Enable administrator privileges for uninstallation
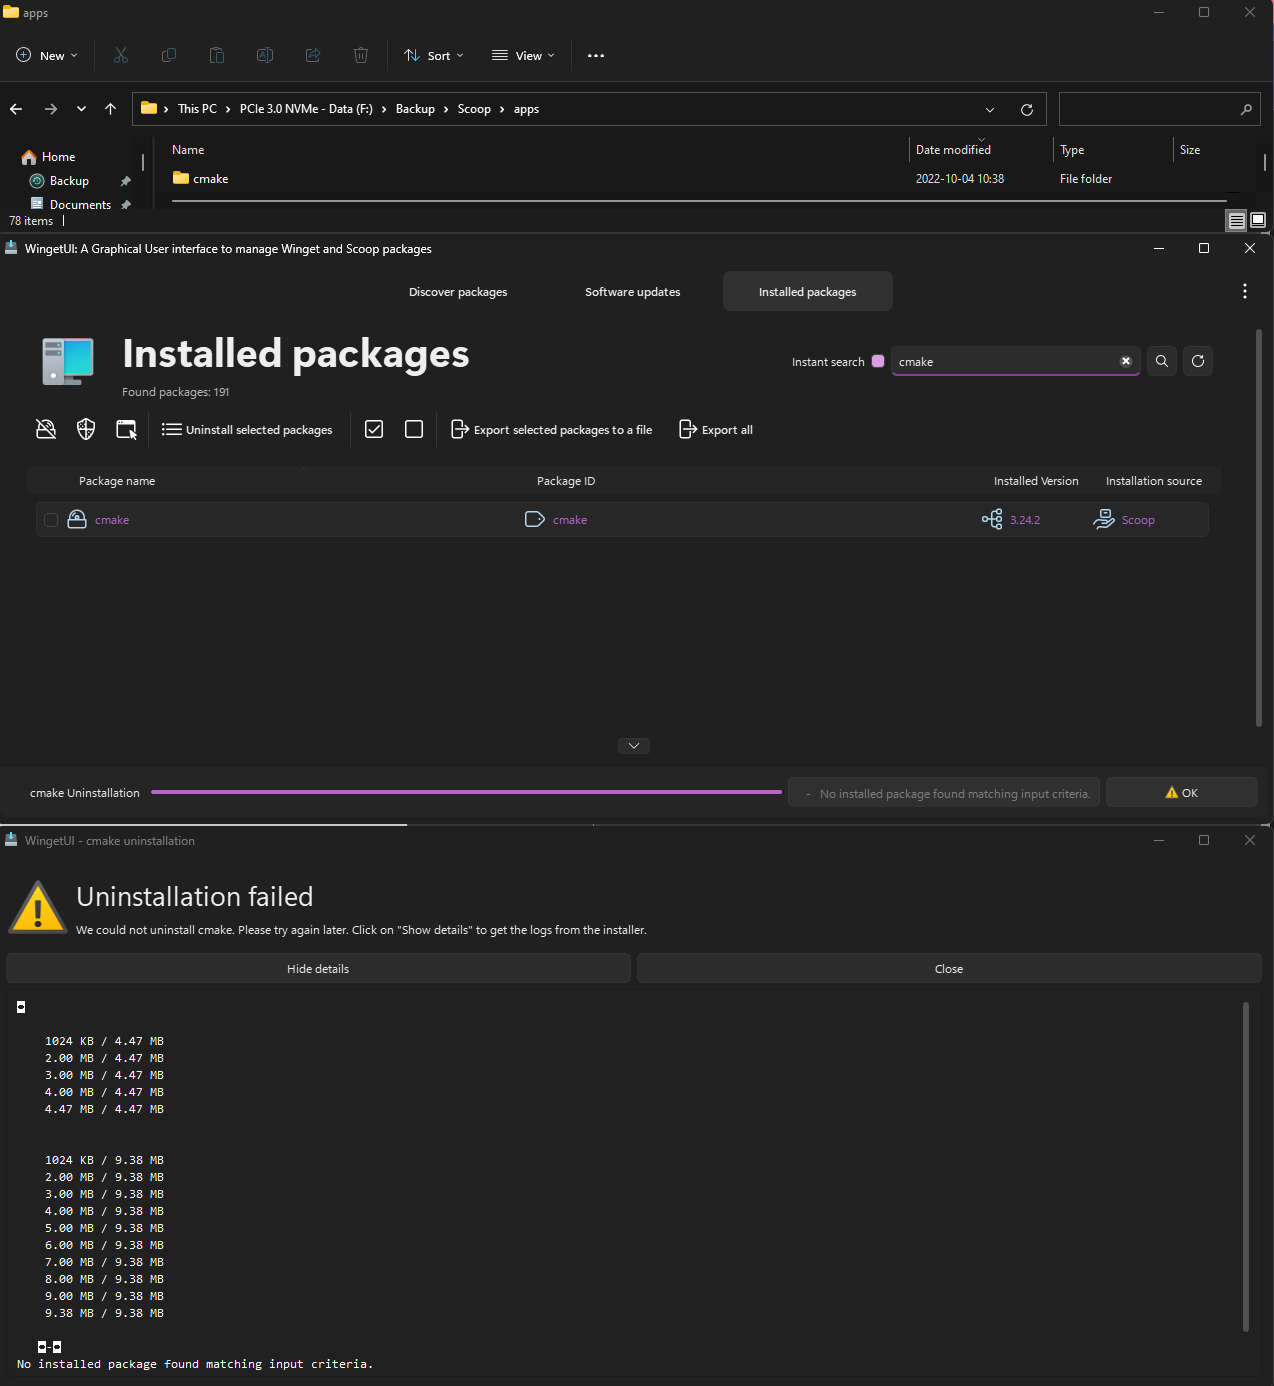 tap(85, 429)
